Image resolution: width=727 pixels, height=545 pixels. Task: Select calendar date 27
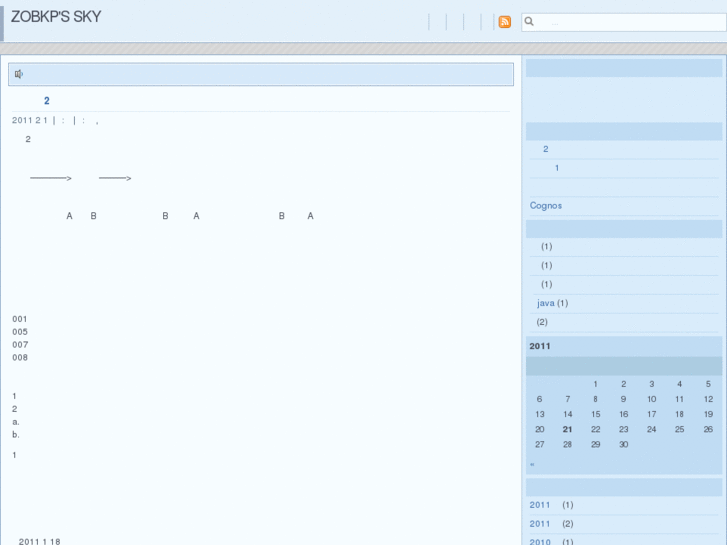[540, 444]
